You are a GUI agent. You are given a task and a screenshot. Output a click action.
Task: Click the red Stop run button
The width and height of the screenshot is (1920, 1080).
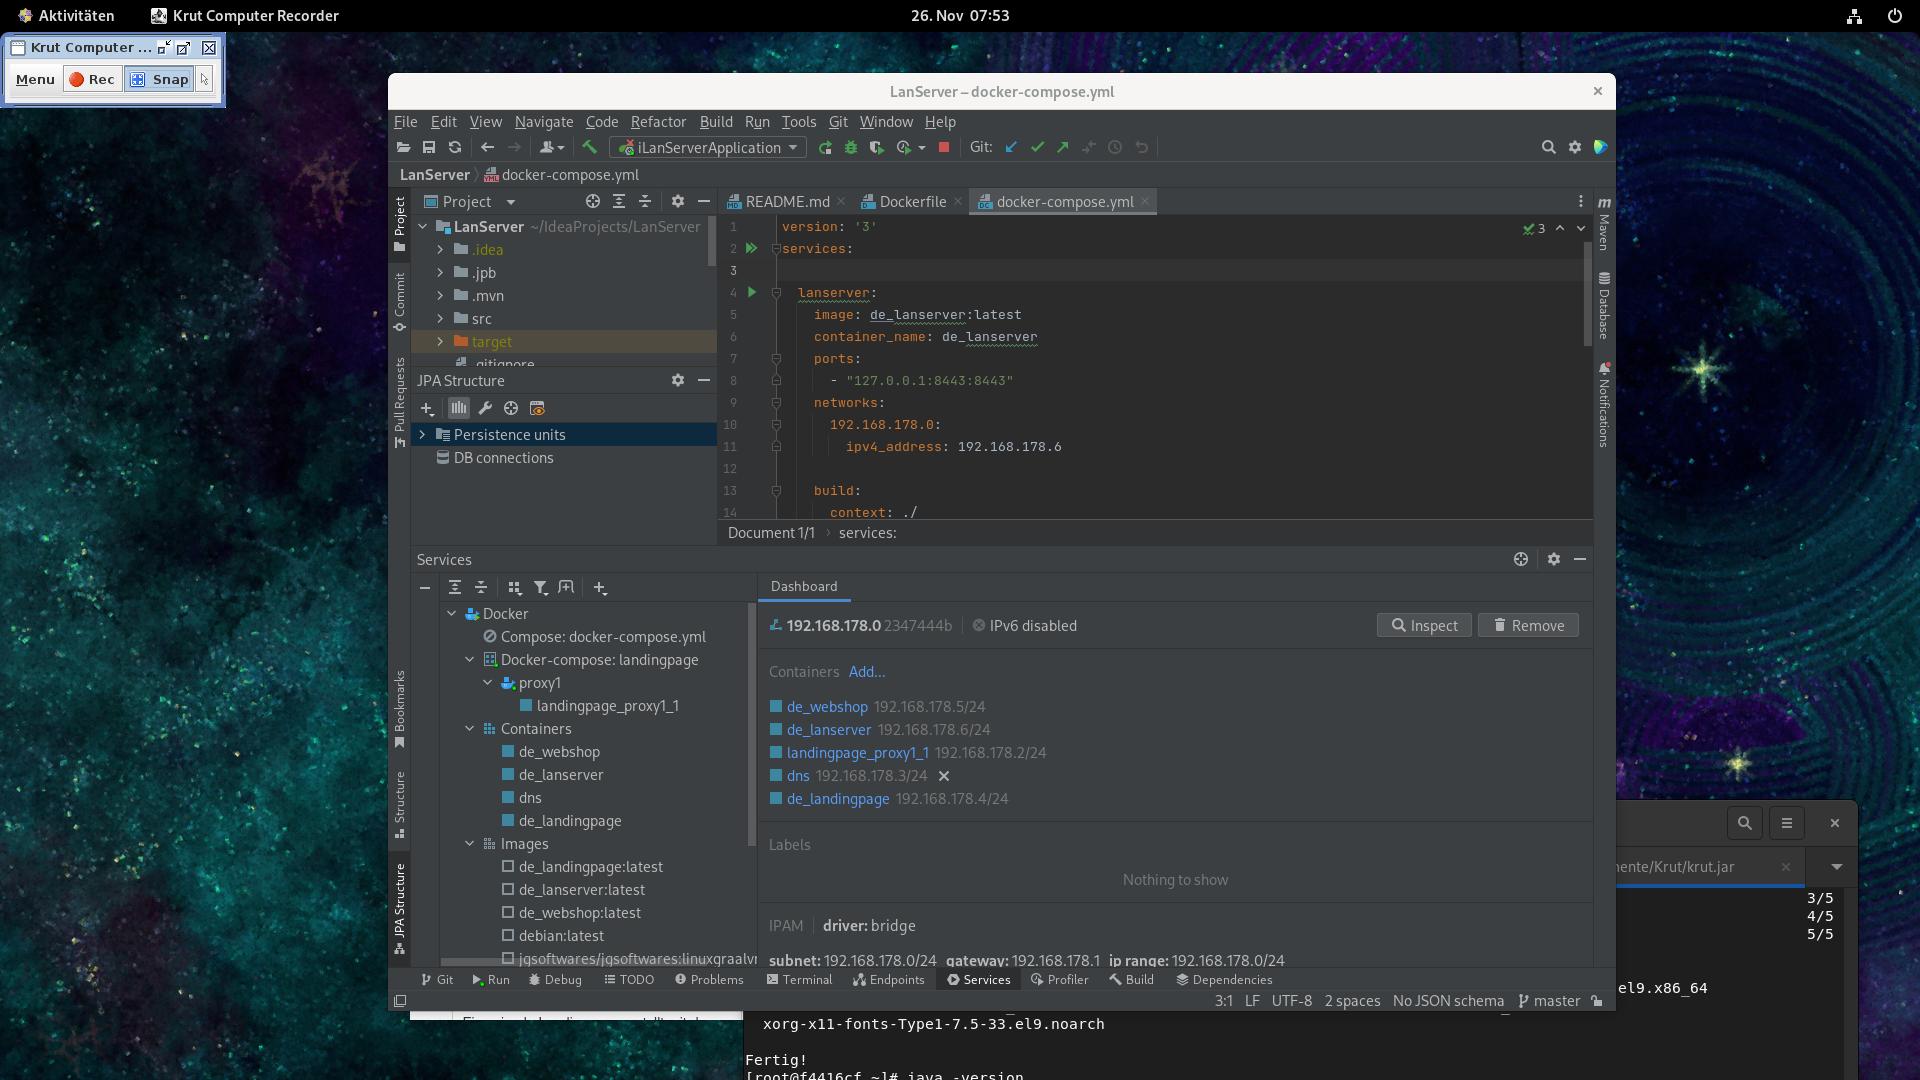point(943,147)
